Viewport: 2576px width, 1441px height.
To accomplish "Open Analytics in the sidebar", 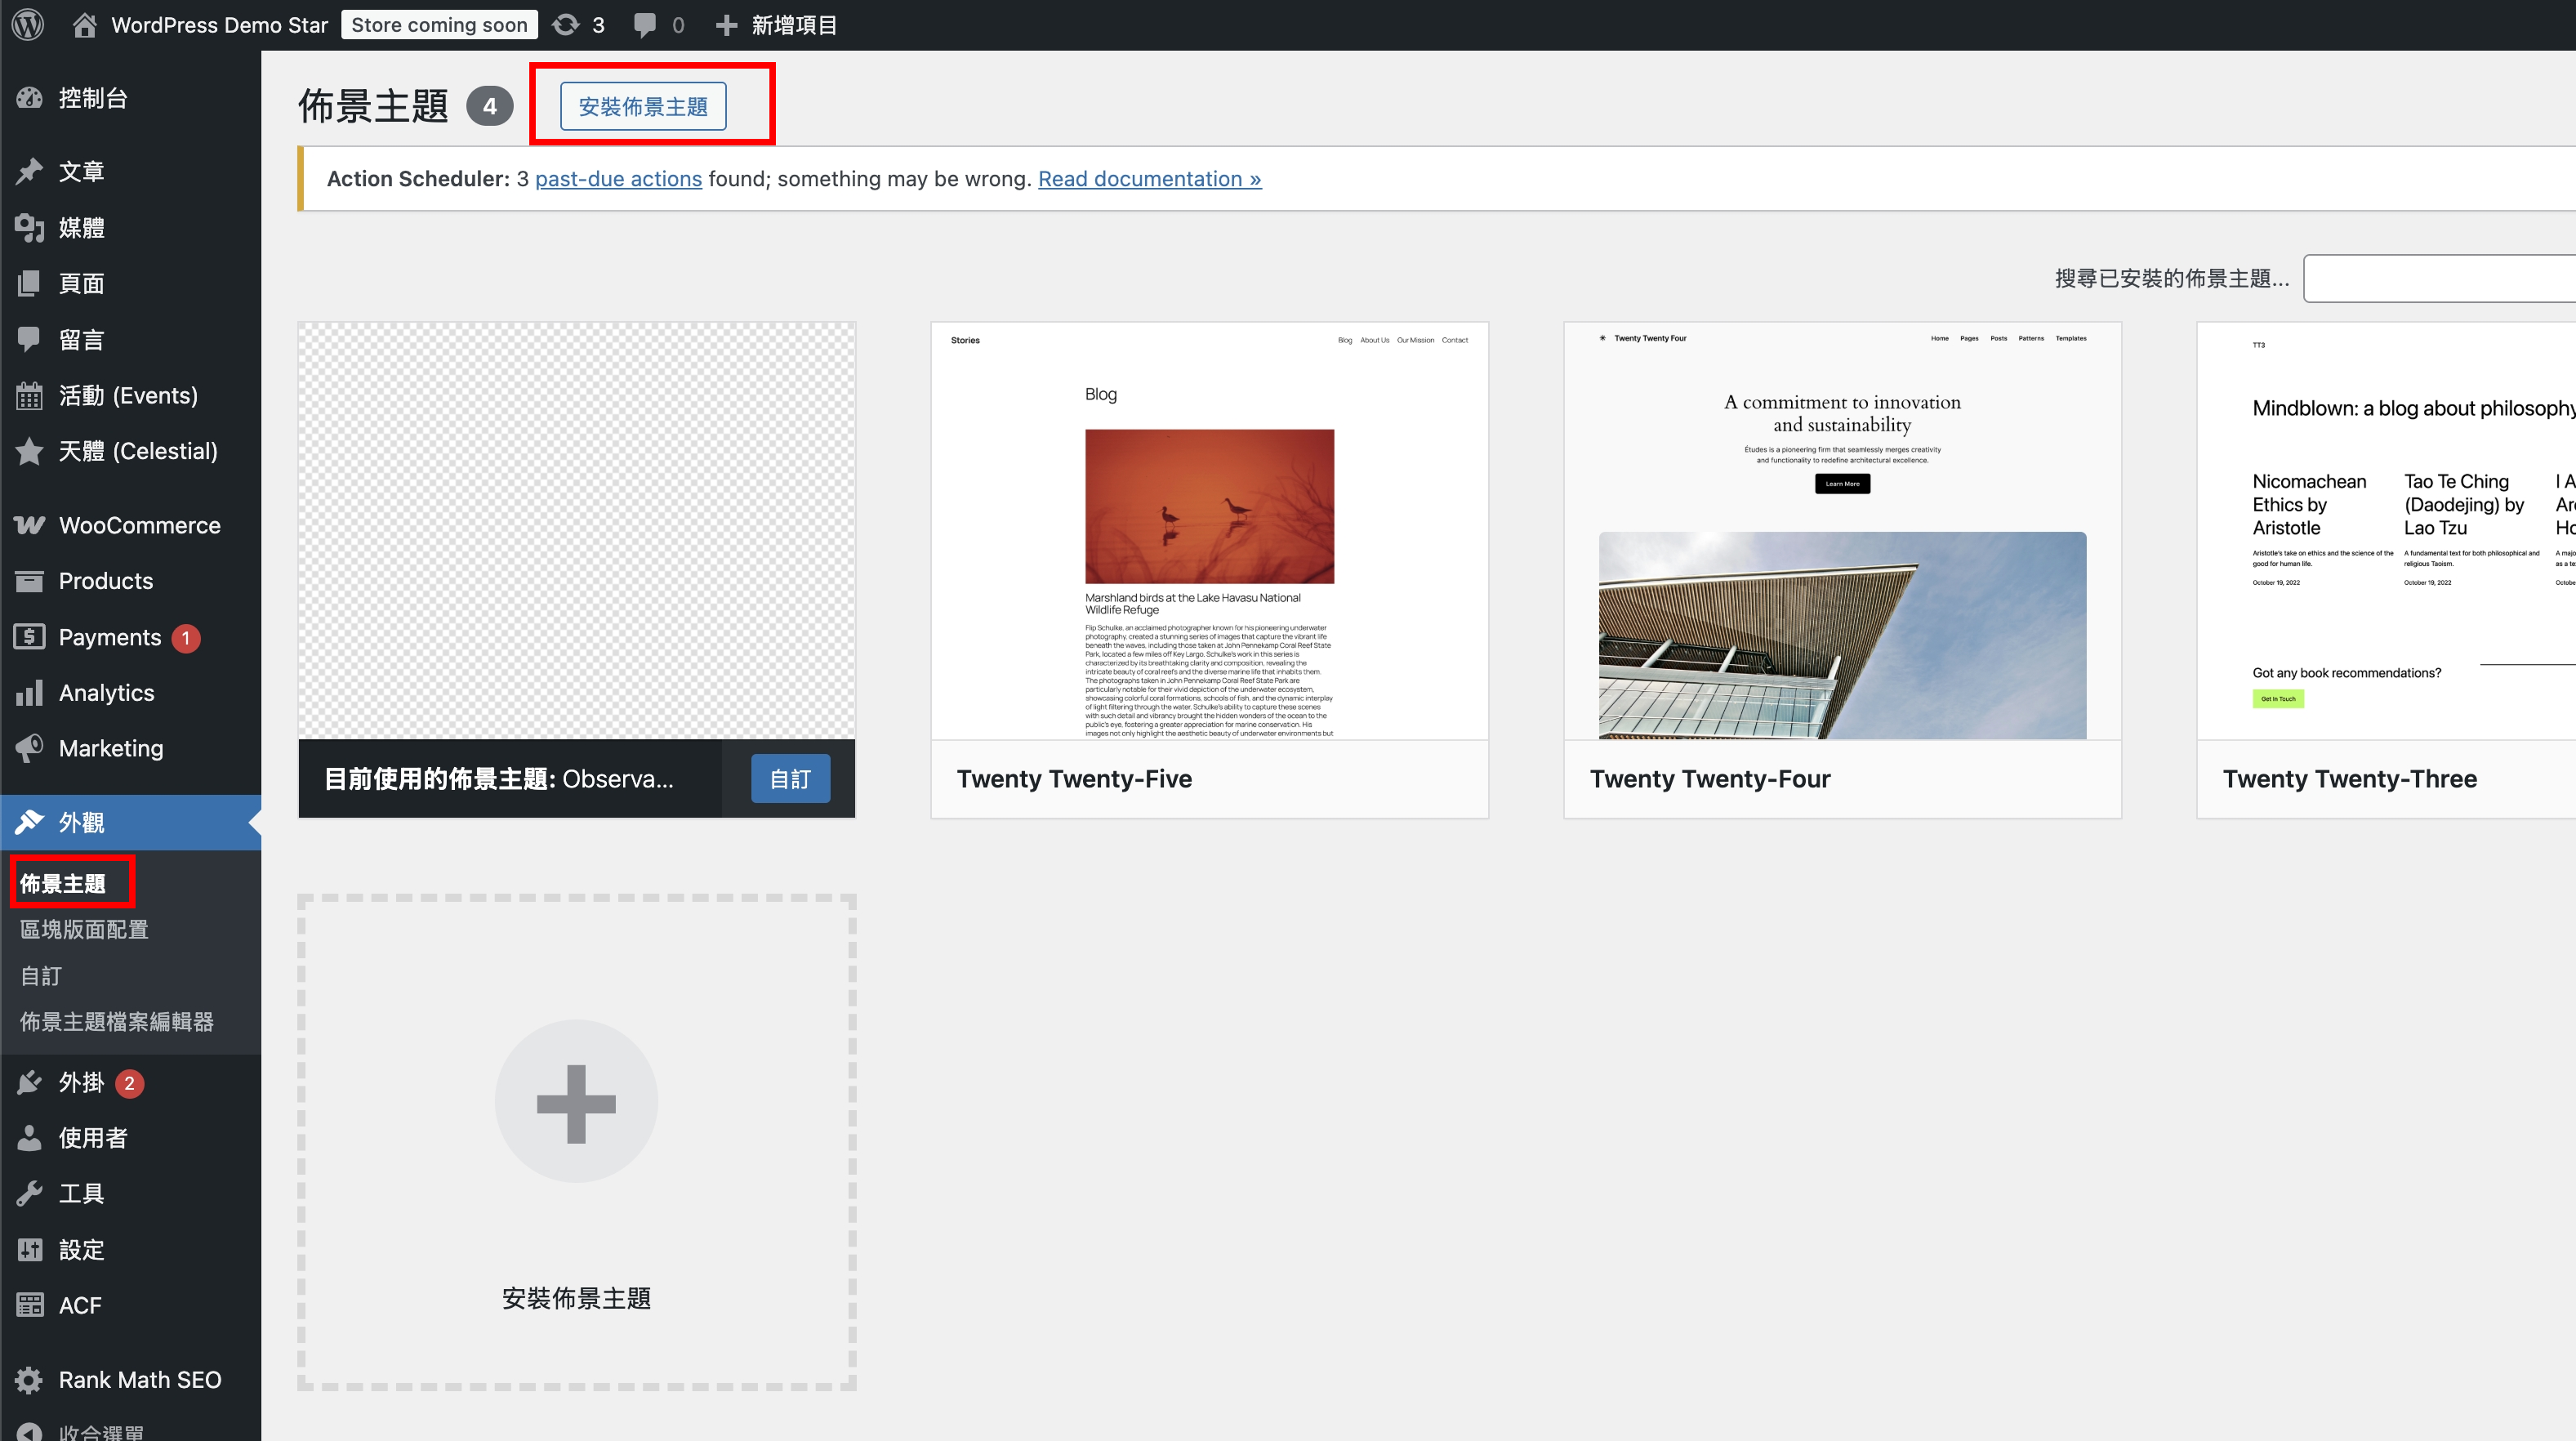I will pos(106,692).
